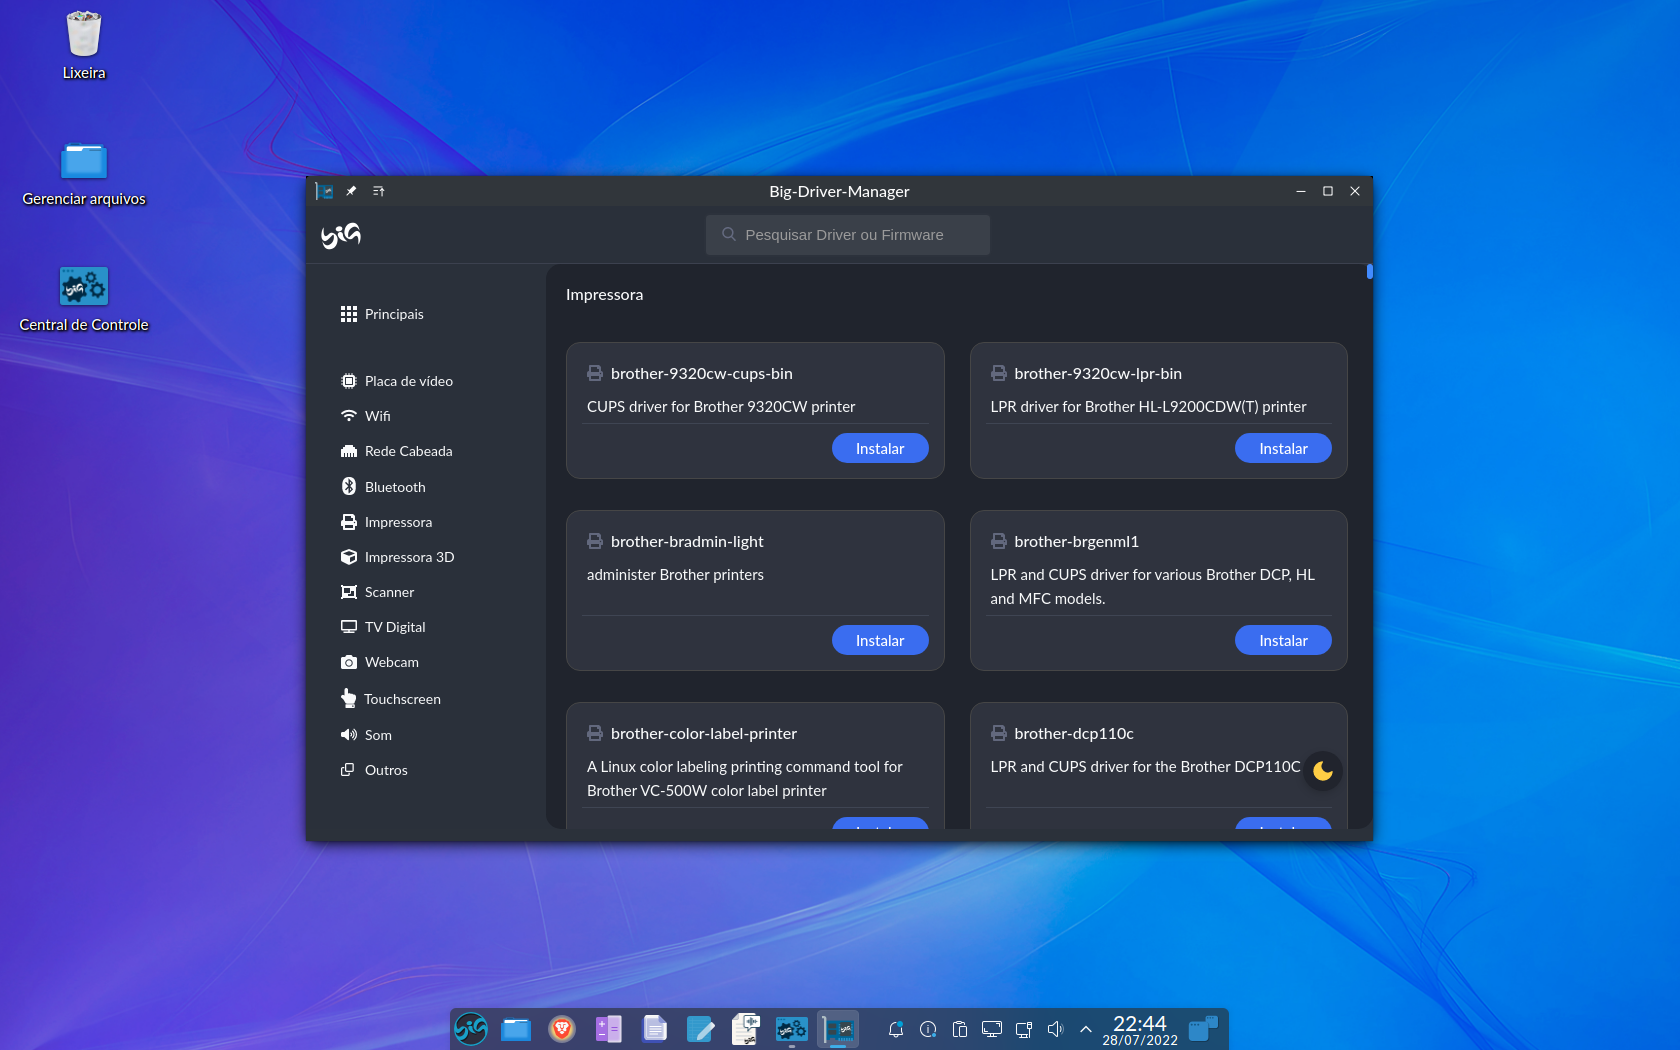This screenshot has height=1050, width=1680.
Task: Install brother-9320cw-cups-bin driver
Action: pyautogui.click(x=880, y=448)
